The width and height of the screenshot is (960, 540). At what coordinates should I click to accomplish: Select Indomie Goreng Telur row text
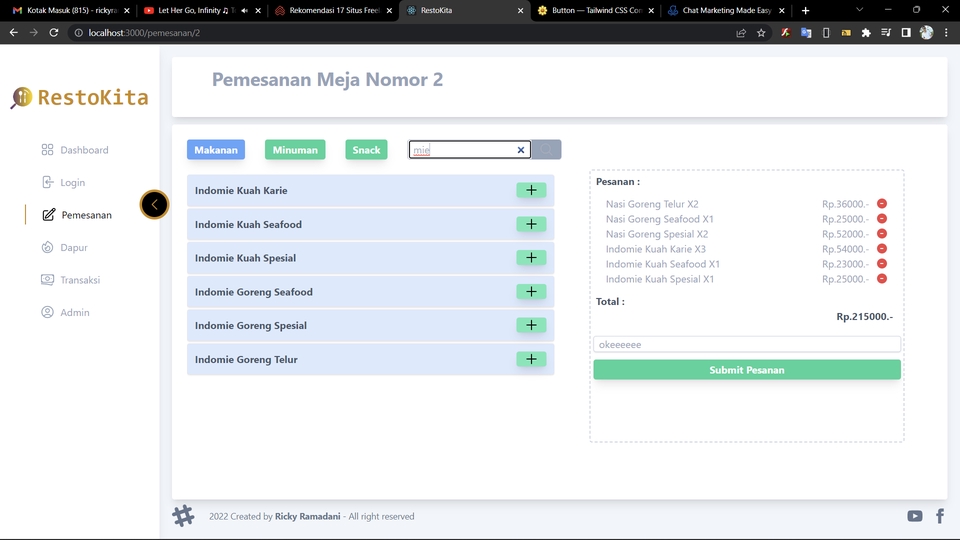point(246,359)
